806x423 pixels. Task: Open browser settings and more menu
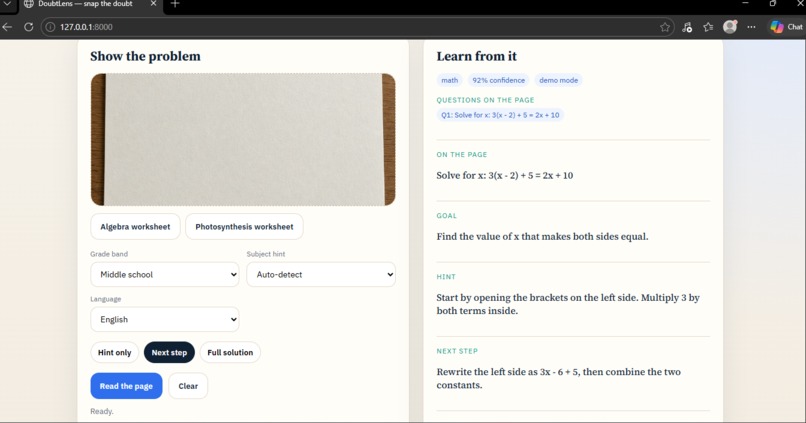click(x=752, y=27)
